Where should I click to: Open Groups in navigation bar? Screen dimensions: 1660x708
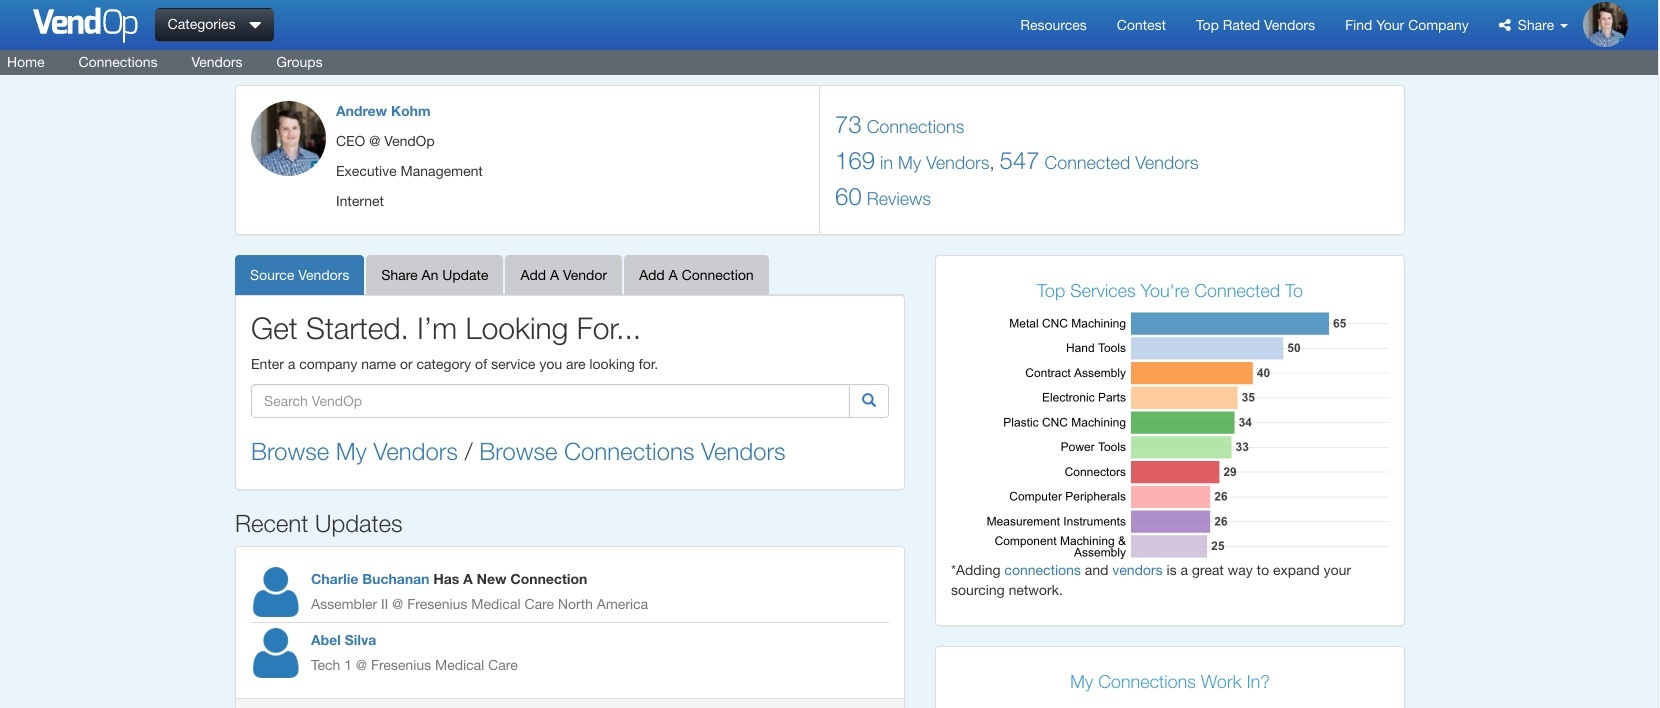point(299,62)
